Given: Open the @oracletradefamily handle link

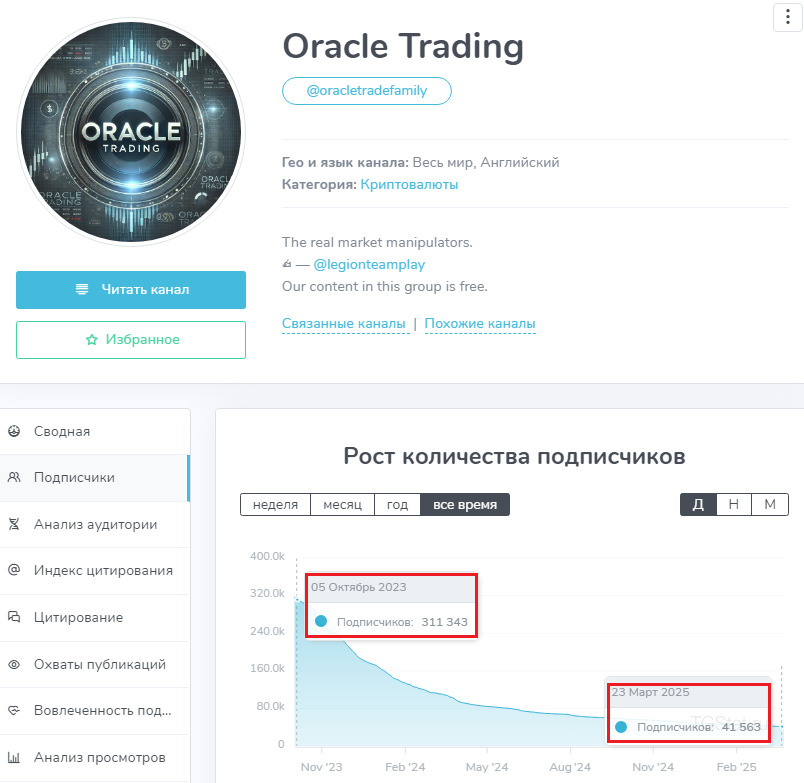Looking at the screenshot, I should 367,91.
